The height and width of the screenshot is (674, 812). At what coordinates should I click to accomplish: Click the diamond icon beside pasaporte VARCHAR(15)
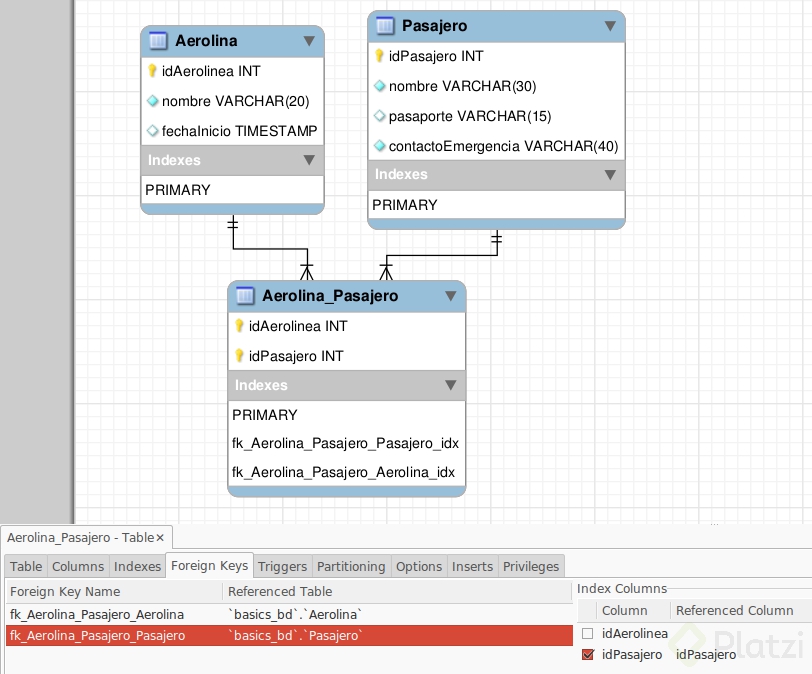tap(380, 116)
